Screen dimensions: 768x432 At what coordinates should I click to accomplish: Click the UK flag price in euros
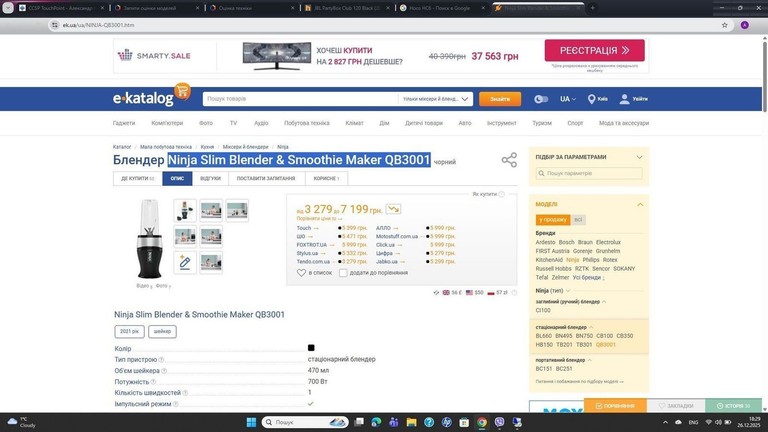point(452,292)
